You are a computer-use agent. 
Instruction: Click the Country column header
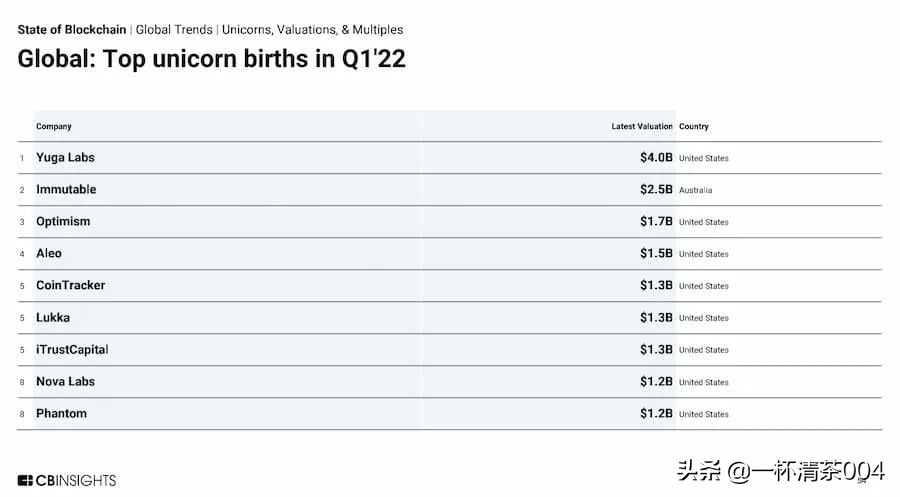tap(694, 127)
